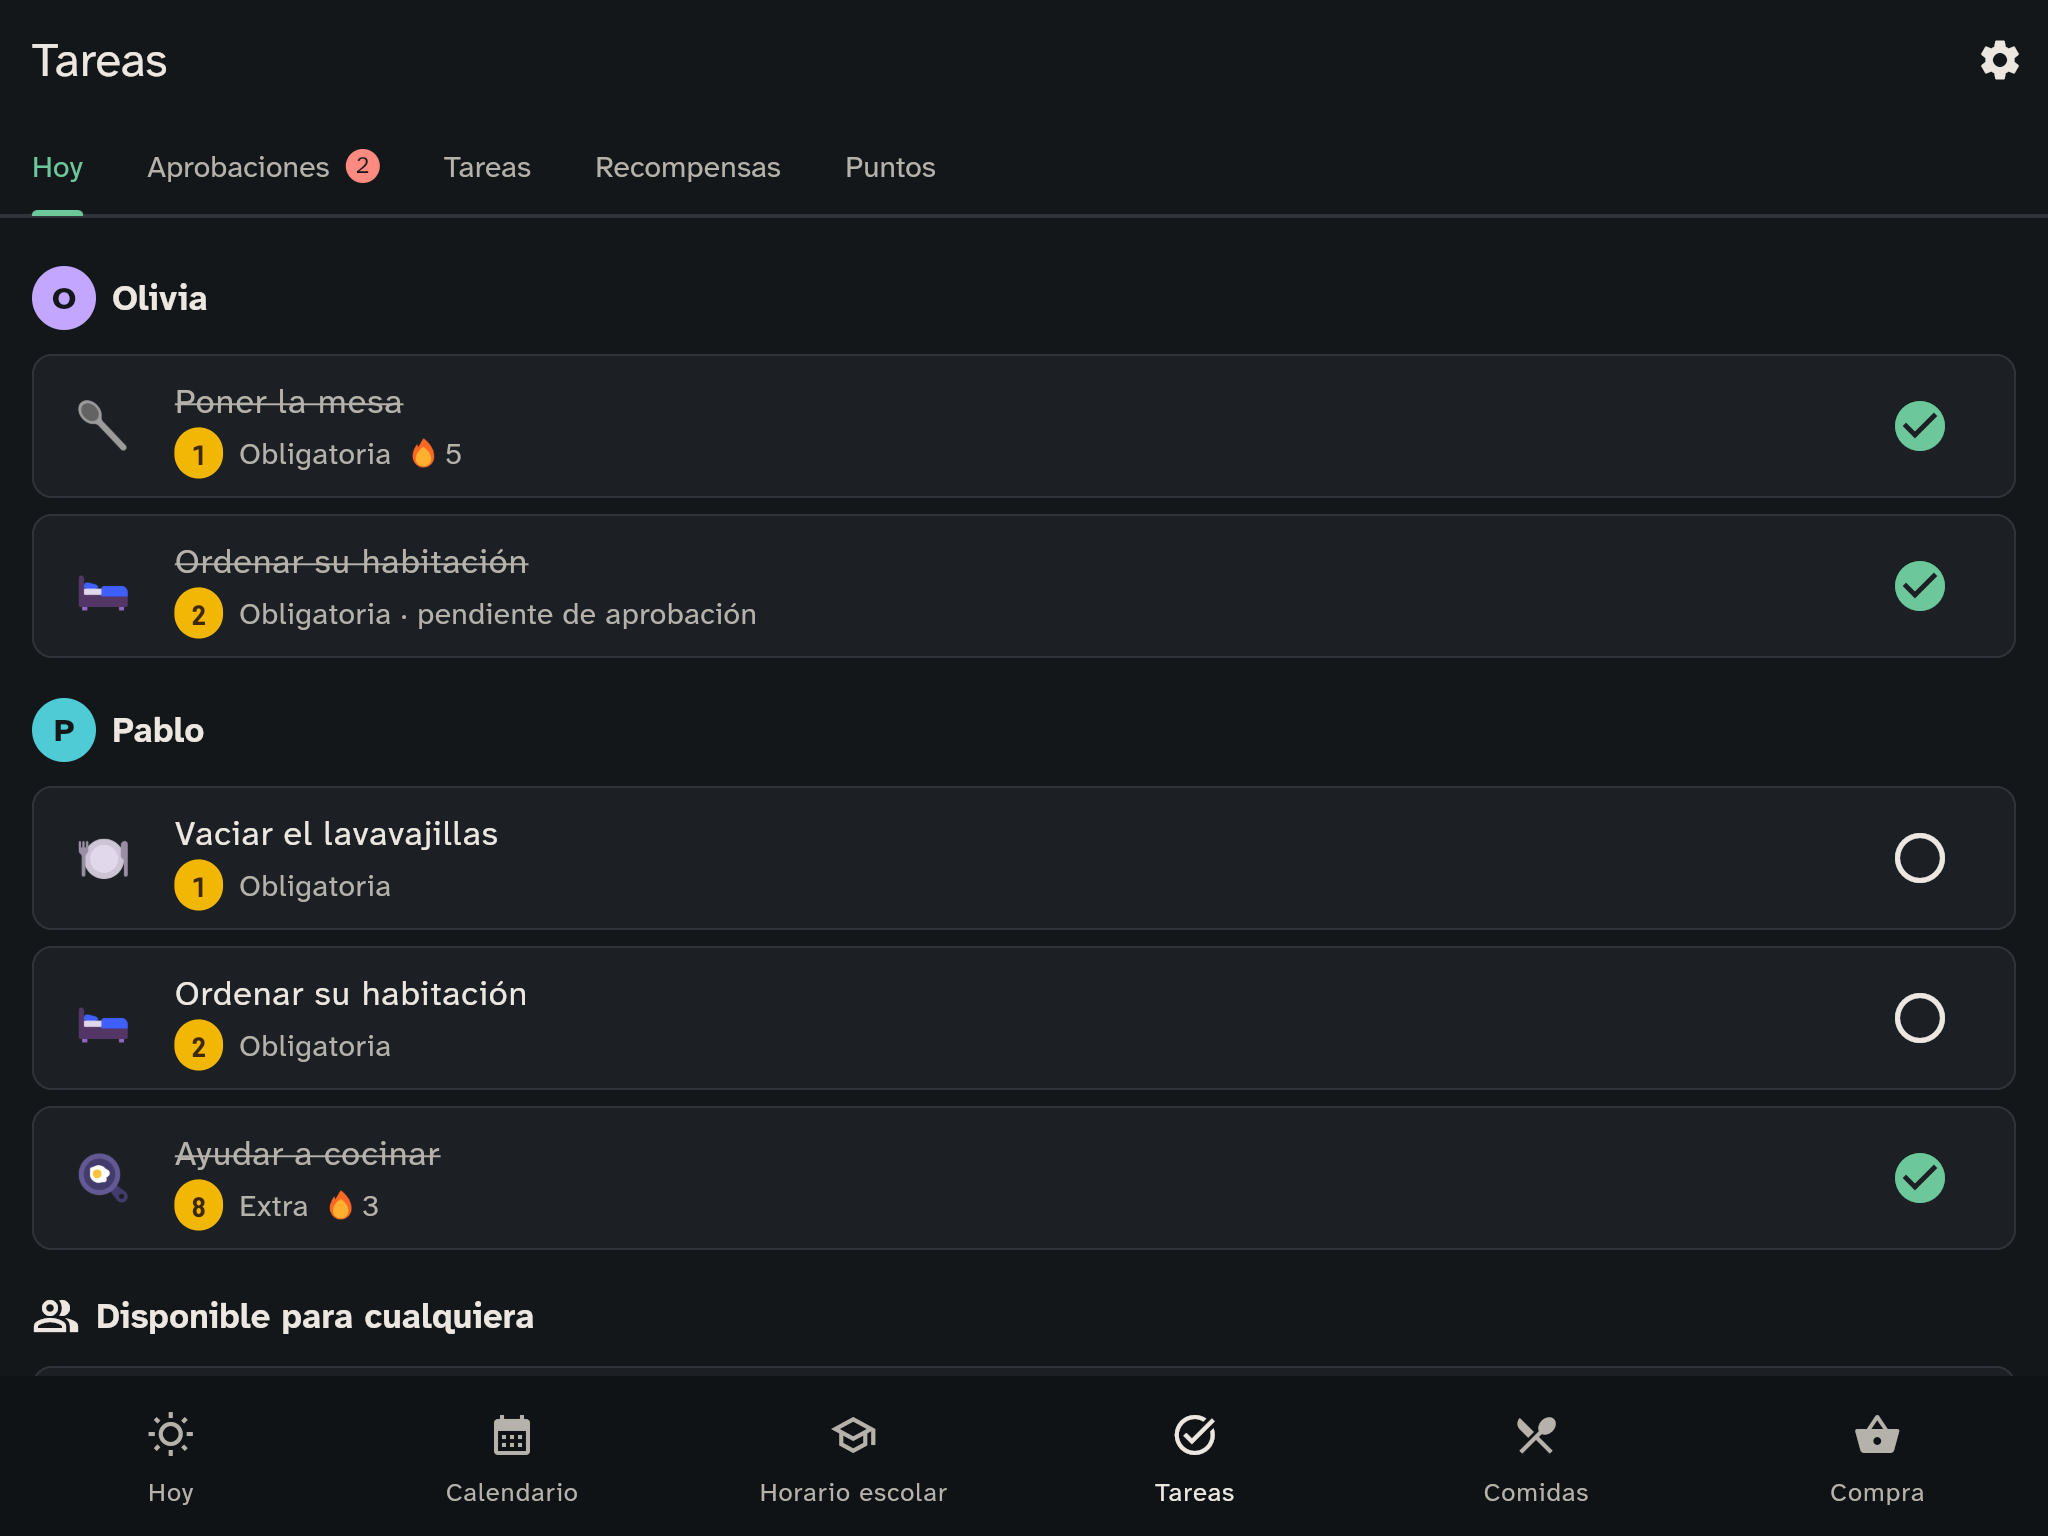Open Calendario in the bottom navigation
Screen dimensions: 2048x1536
tap(512, 1458)
